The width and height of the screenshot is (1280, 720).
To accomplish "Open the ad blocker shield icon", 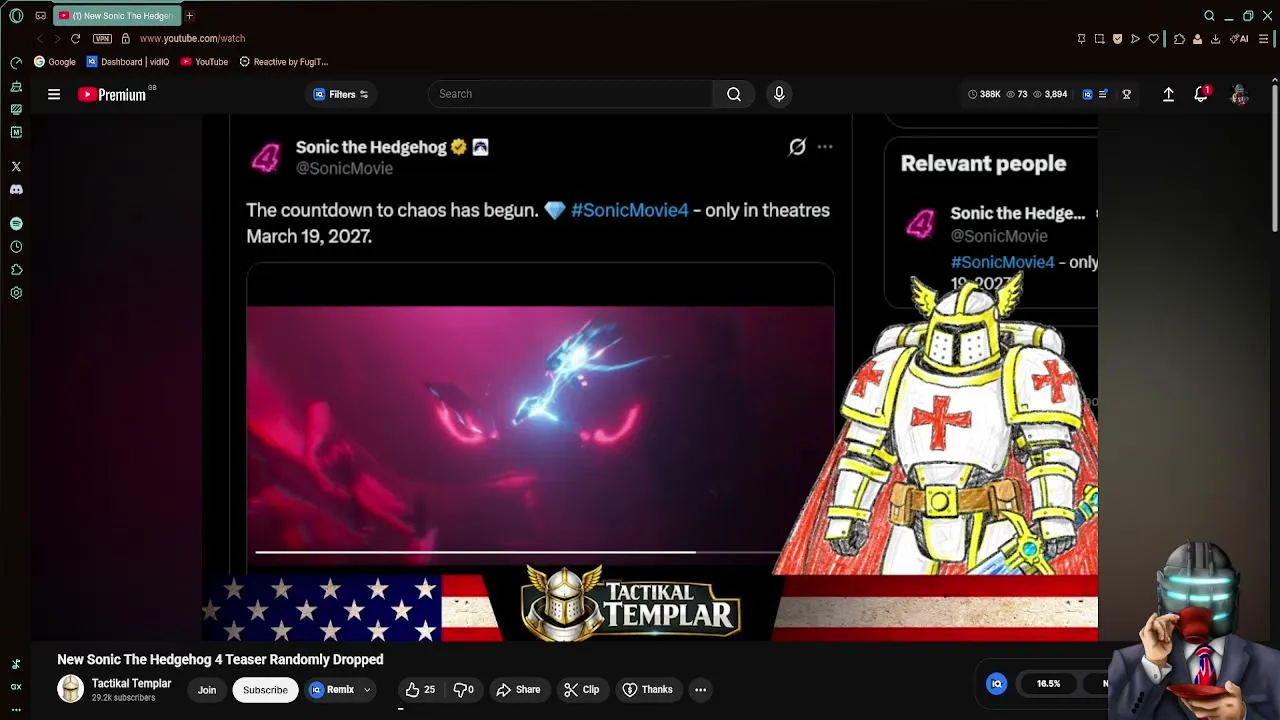I will pyautogui.click(x=1117, y=39).
